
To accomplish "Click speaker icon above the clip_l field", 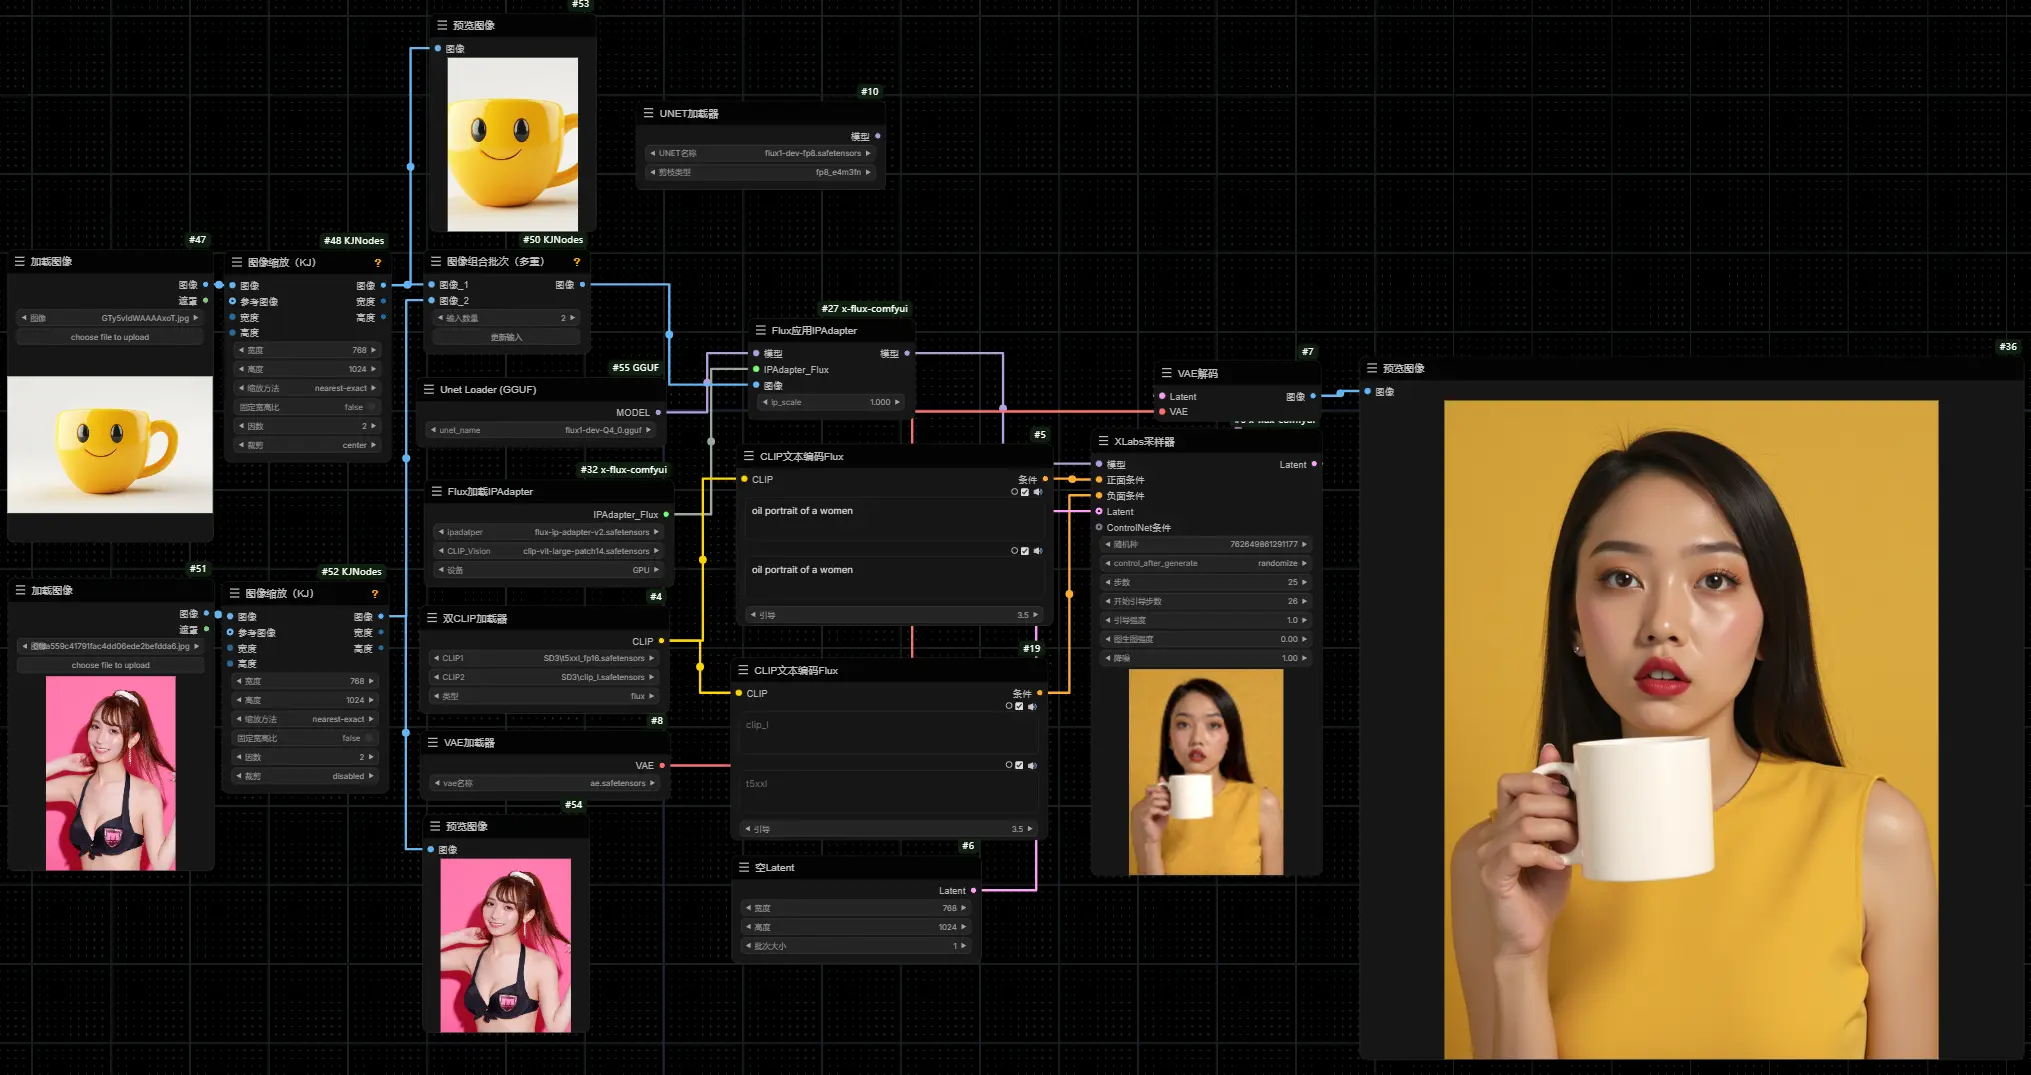I will click(1032, 707).
